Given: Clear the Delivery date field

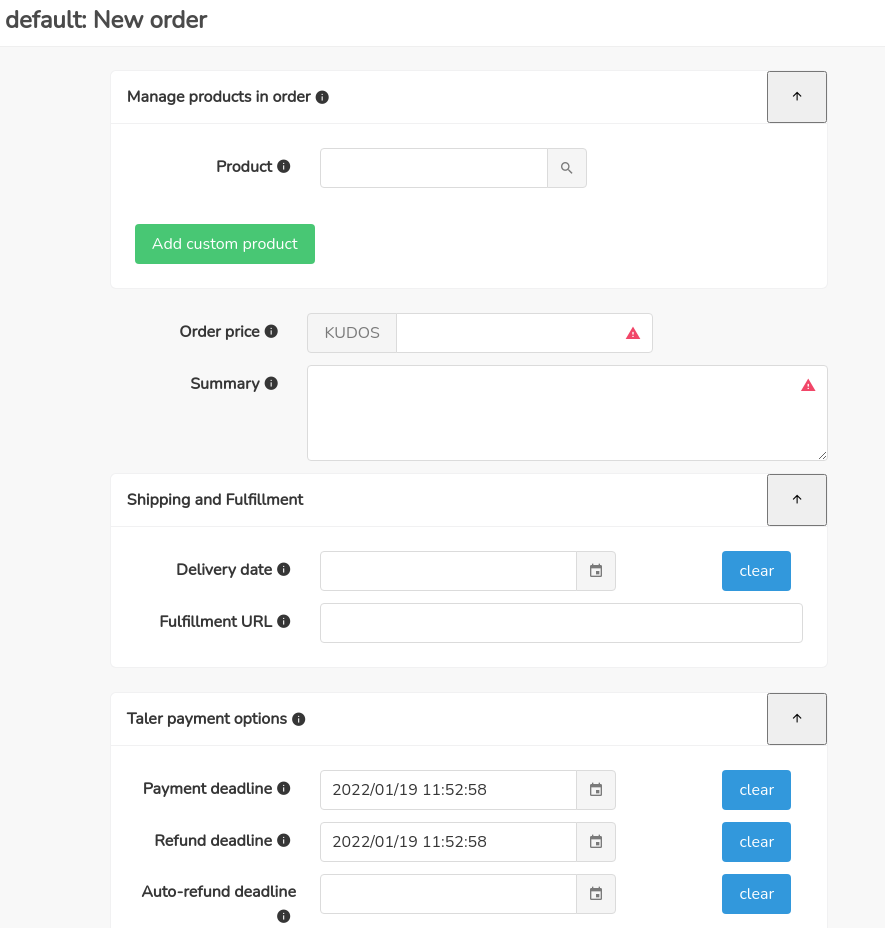Looking at the screenshot, I should tap(756, 571).
